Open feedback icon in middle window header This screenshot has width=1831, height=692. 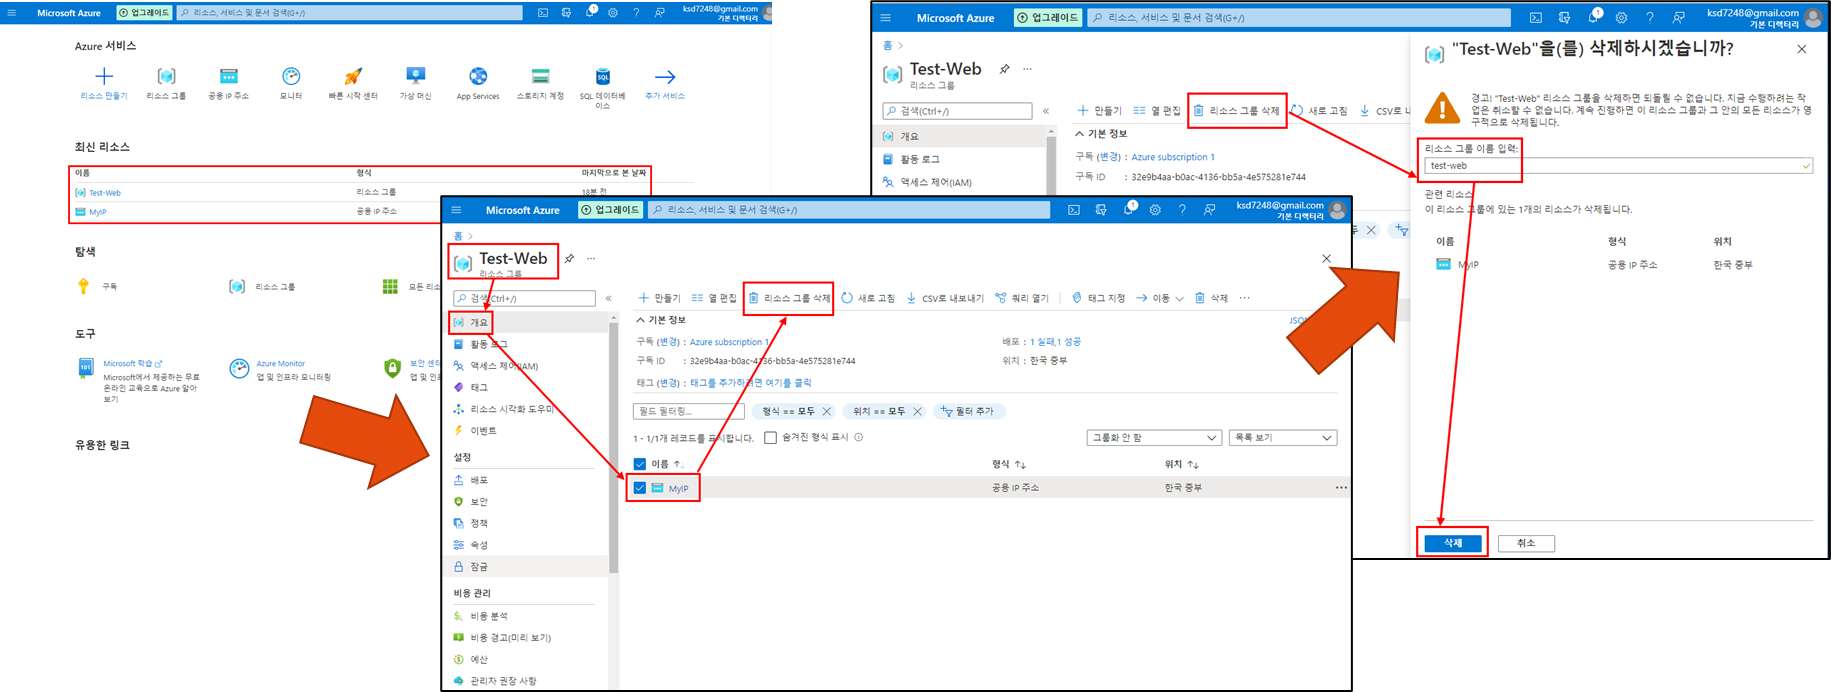1209,210
